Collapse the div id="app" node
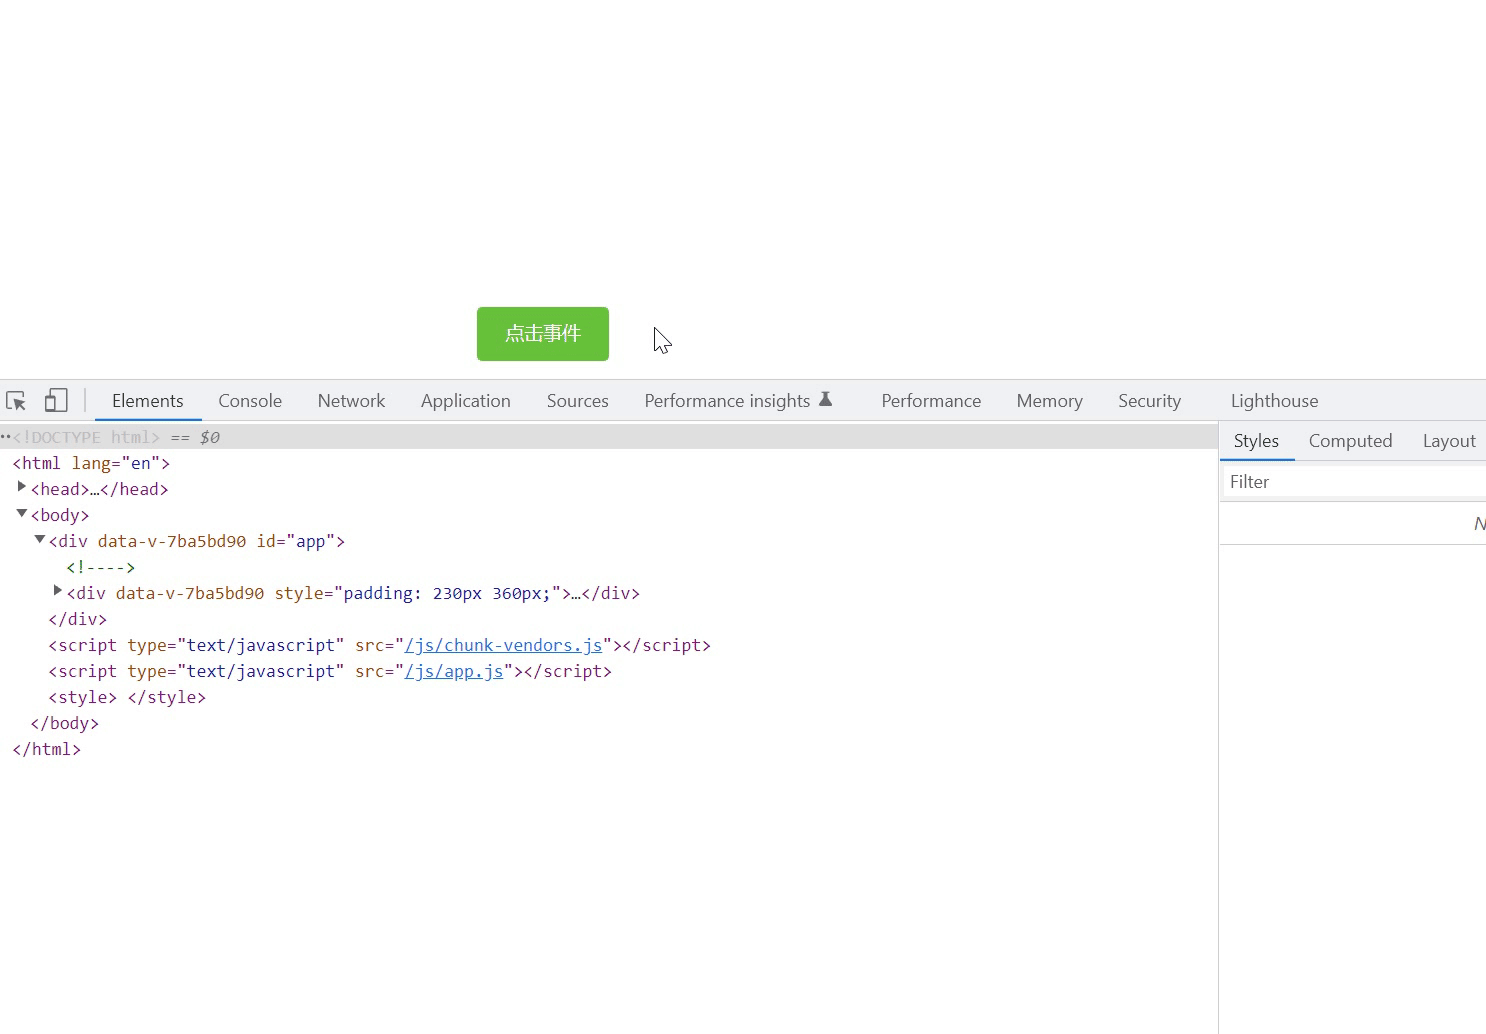Screen dimensions: 1486x1034 point(40,539)
